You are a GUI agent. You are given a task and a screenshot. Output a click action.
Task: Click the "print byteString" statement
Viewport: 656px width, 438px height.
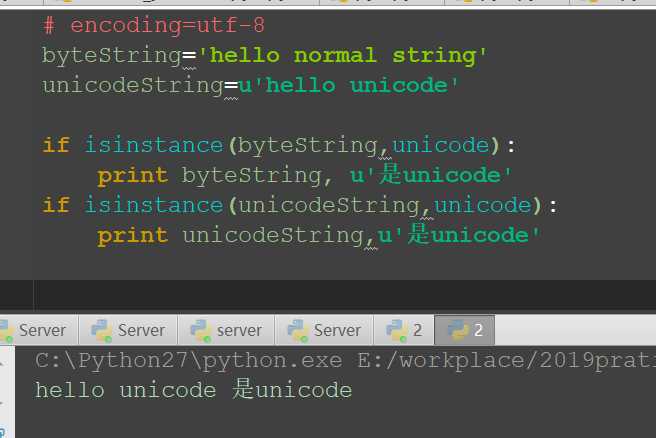[304, 175]
